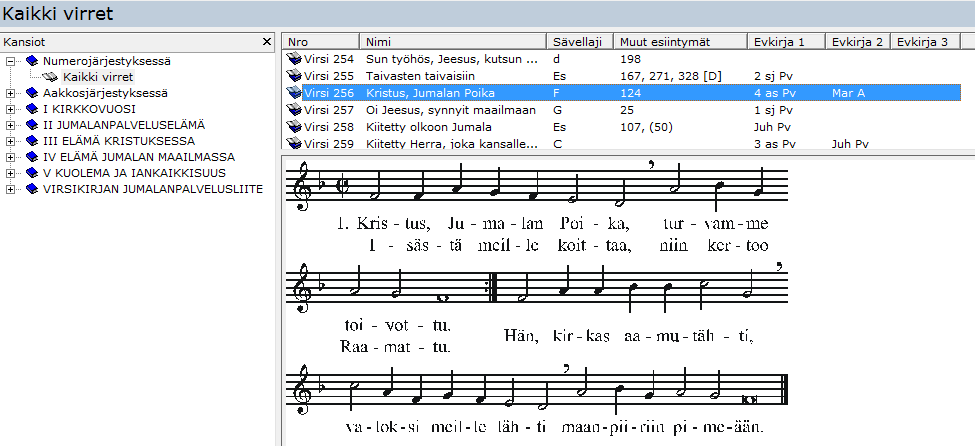Image resolution: width=975 pixels, height=446 pixels.
Task: Expand the V KUOLEMA JA IANKAIKKISUUS node
Action: click(11, 173)
